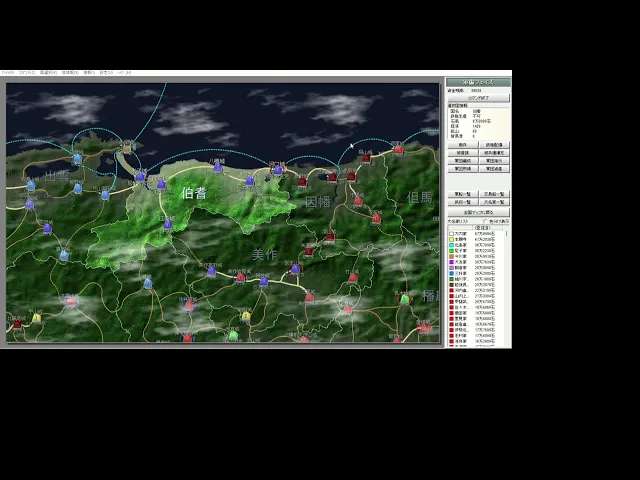Click the white swatch at top of daimyo list
This screenshot has height=480, width=640.
pos(451,234)
